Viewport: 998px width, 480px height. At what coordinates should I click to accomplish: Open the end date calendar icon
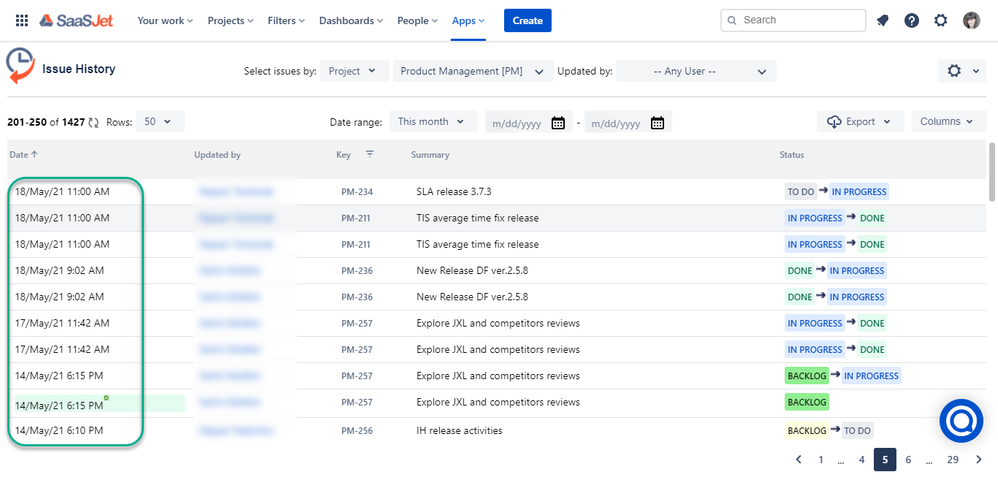[657, 122]
